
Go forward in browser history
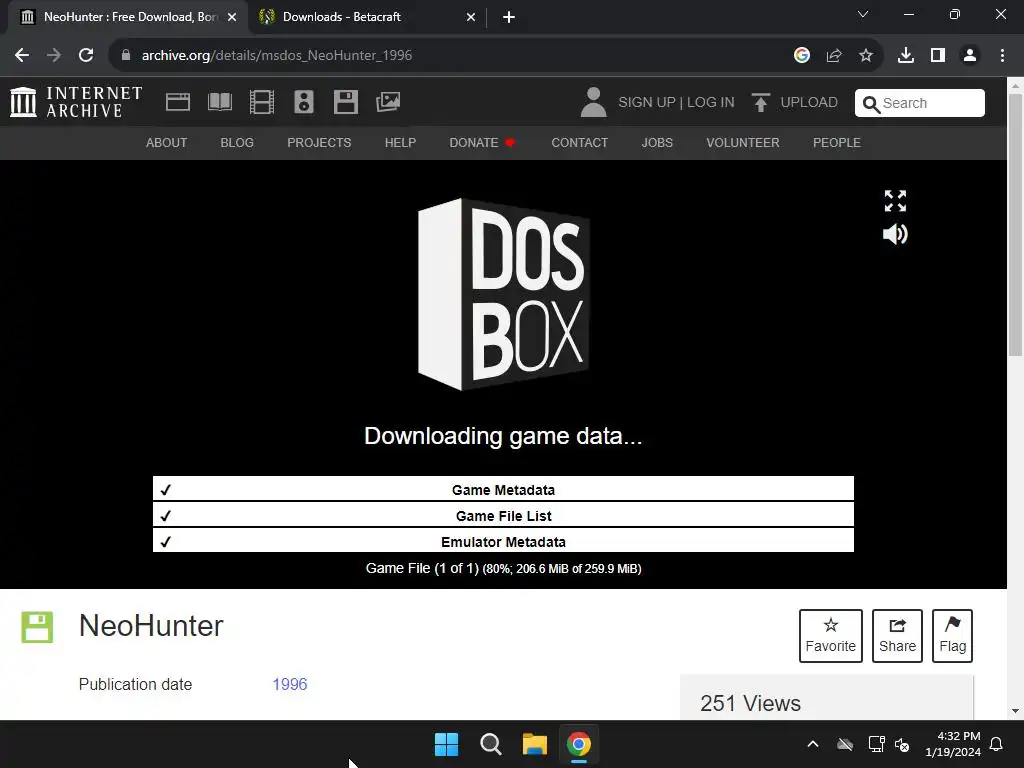click(x=54, y=56)
